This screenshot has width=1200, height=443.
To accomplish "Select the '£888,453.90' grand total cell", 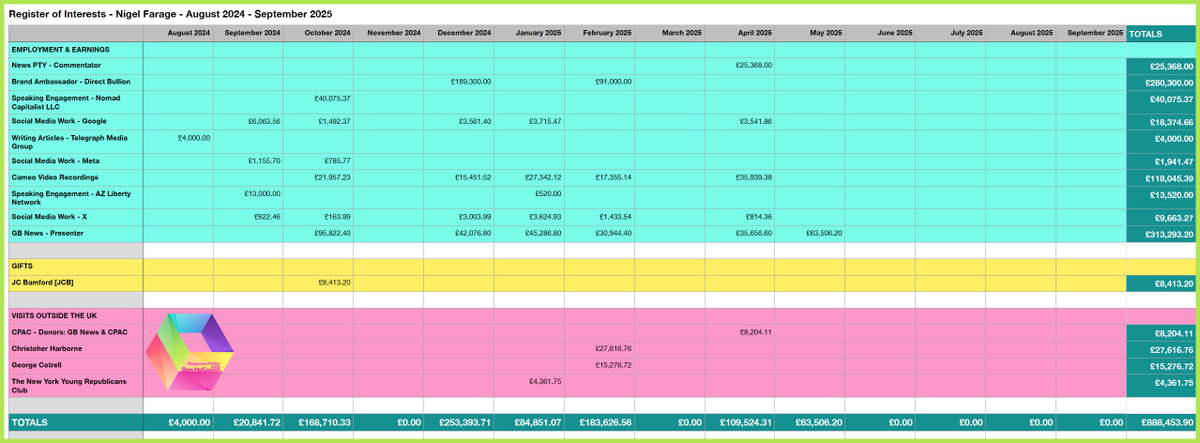I will coord(1166,423).
